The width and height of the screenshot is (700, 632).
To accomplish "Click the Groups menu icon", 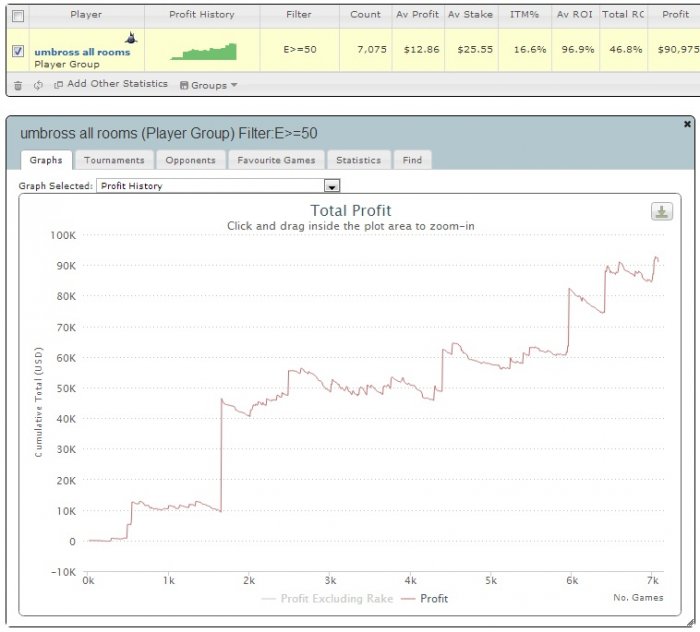I will pyautogui.click(x=184, y=85).
